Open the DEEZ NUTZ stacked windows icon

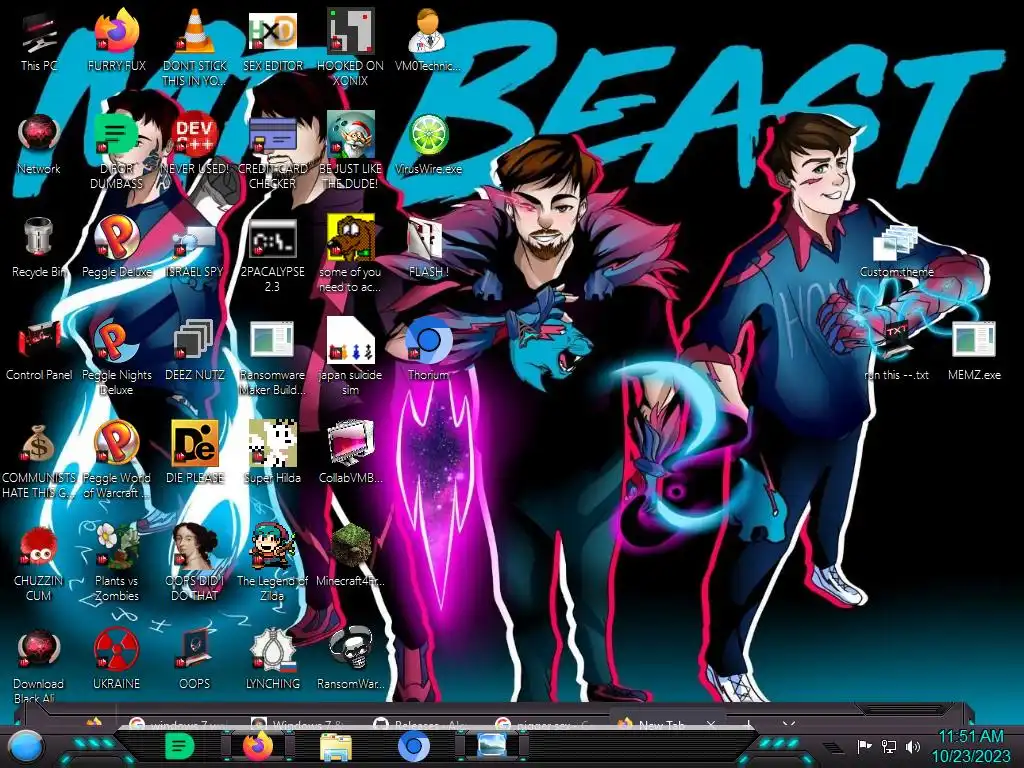(x=195, y=349)
